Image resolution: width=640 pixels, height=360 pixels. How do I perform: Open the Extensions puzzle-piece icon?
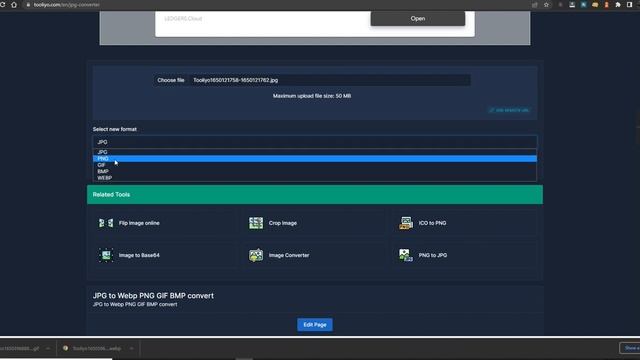click(618, 5)
